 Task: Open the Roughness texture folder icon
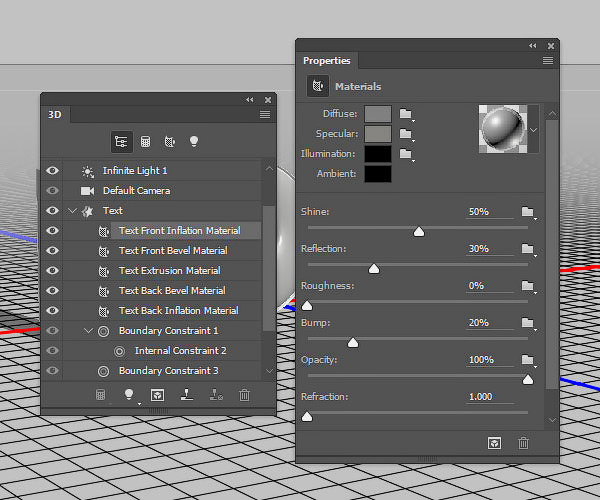coord(528,286)
